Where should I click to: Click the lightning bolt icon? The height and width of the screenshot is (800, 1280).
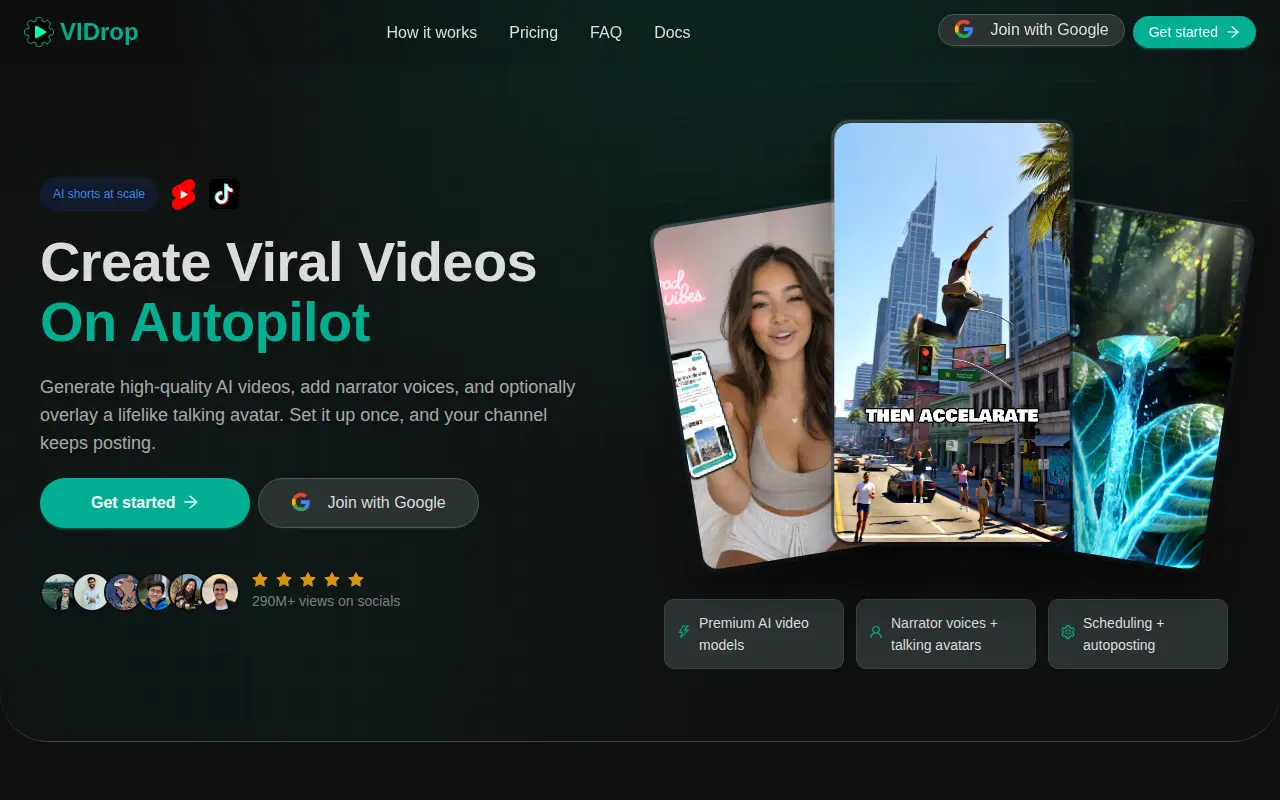(684, 632)
